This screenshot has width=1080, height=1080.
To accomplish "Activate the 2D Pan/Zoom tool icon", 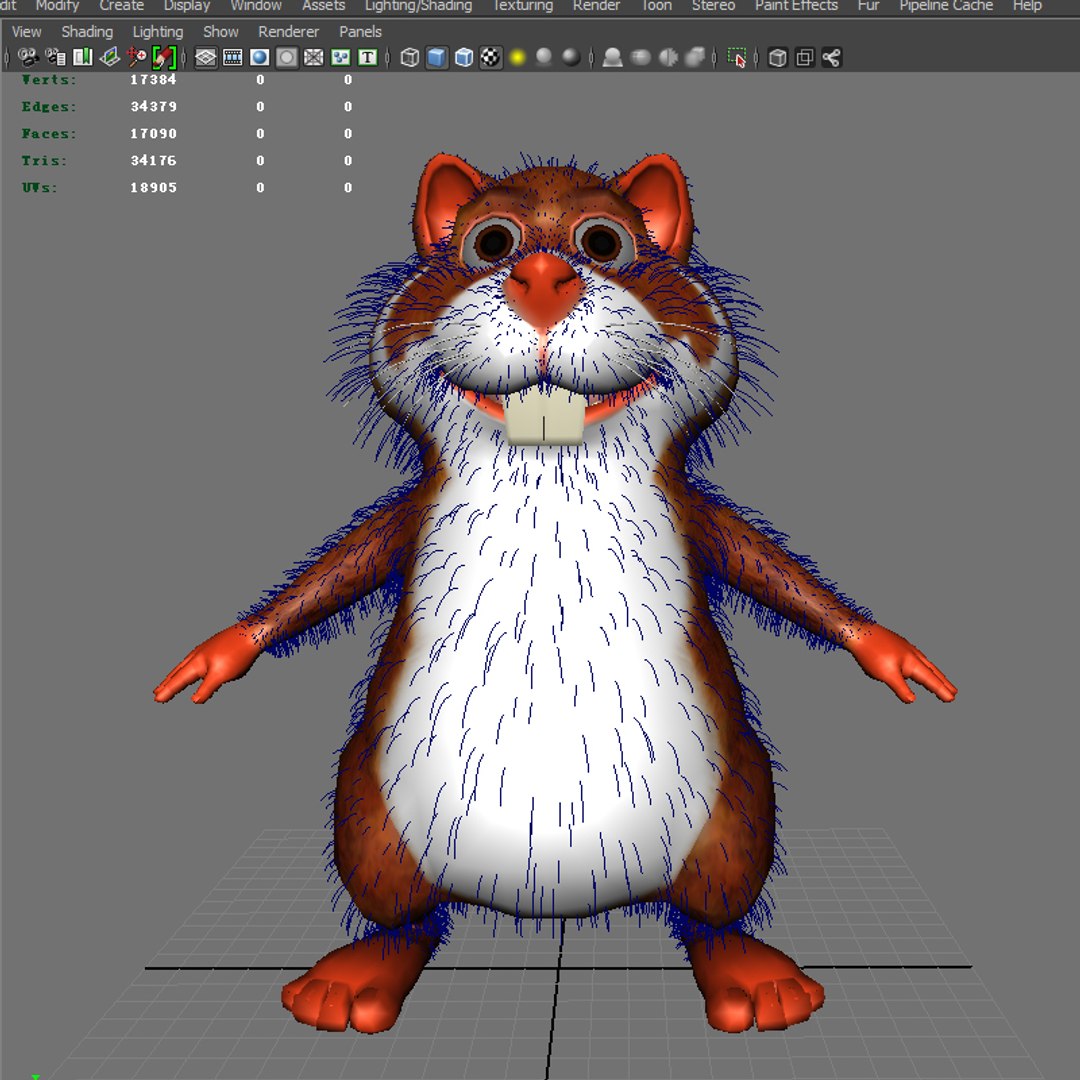I will pos(136,57).
